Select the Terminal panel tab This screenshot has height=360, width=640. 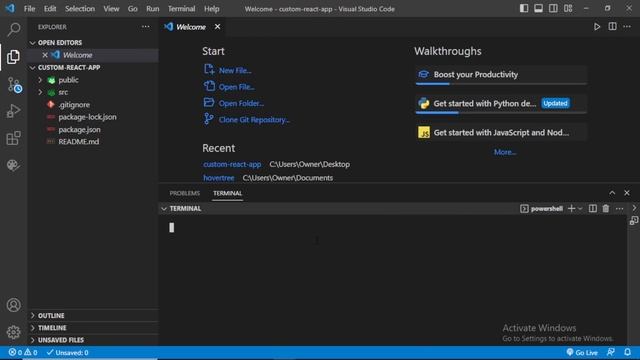(x=227, y=193)
